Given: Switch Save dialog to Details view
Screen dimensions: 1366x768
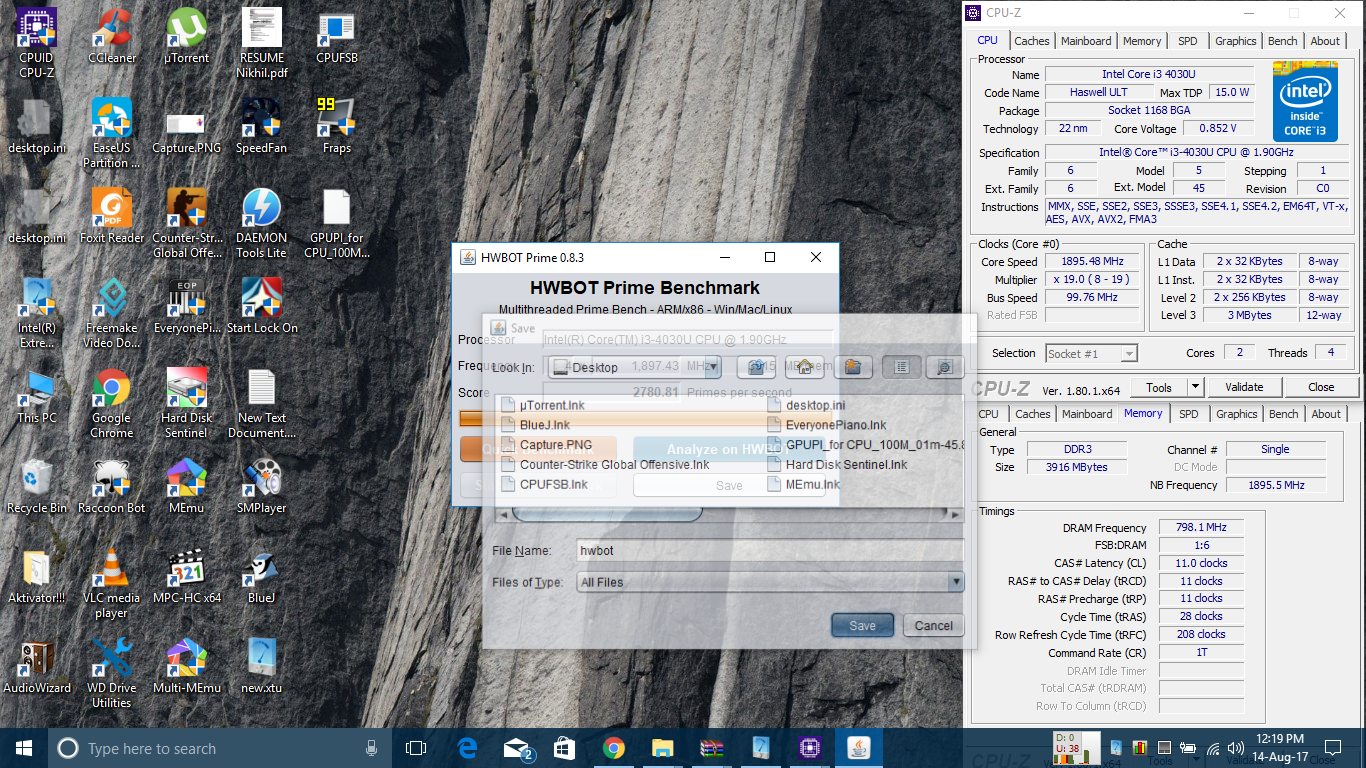Looking at the screenshot, I should pos(944,367).
